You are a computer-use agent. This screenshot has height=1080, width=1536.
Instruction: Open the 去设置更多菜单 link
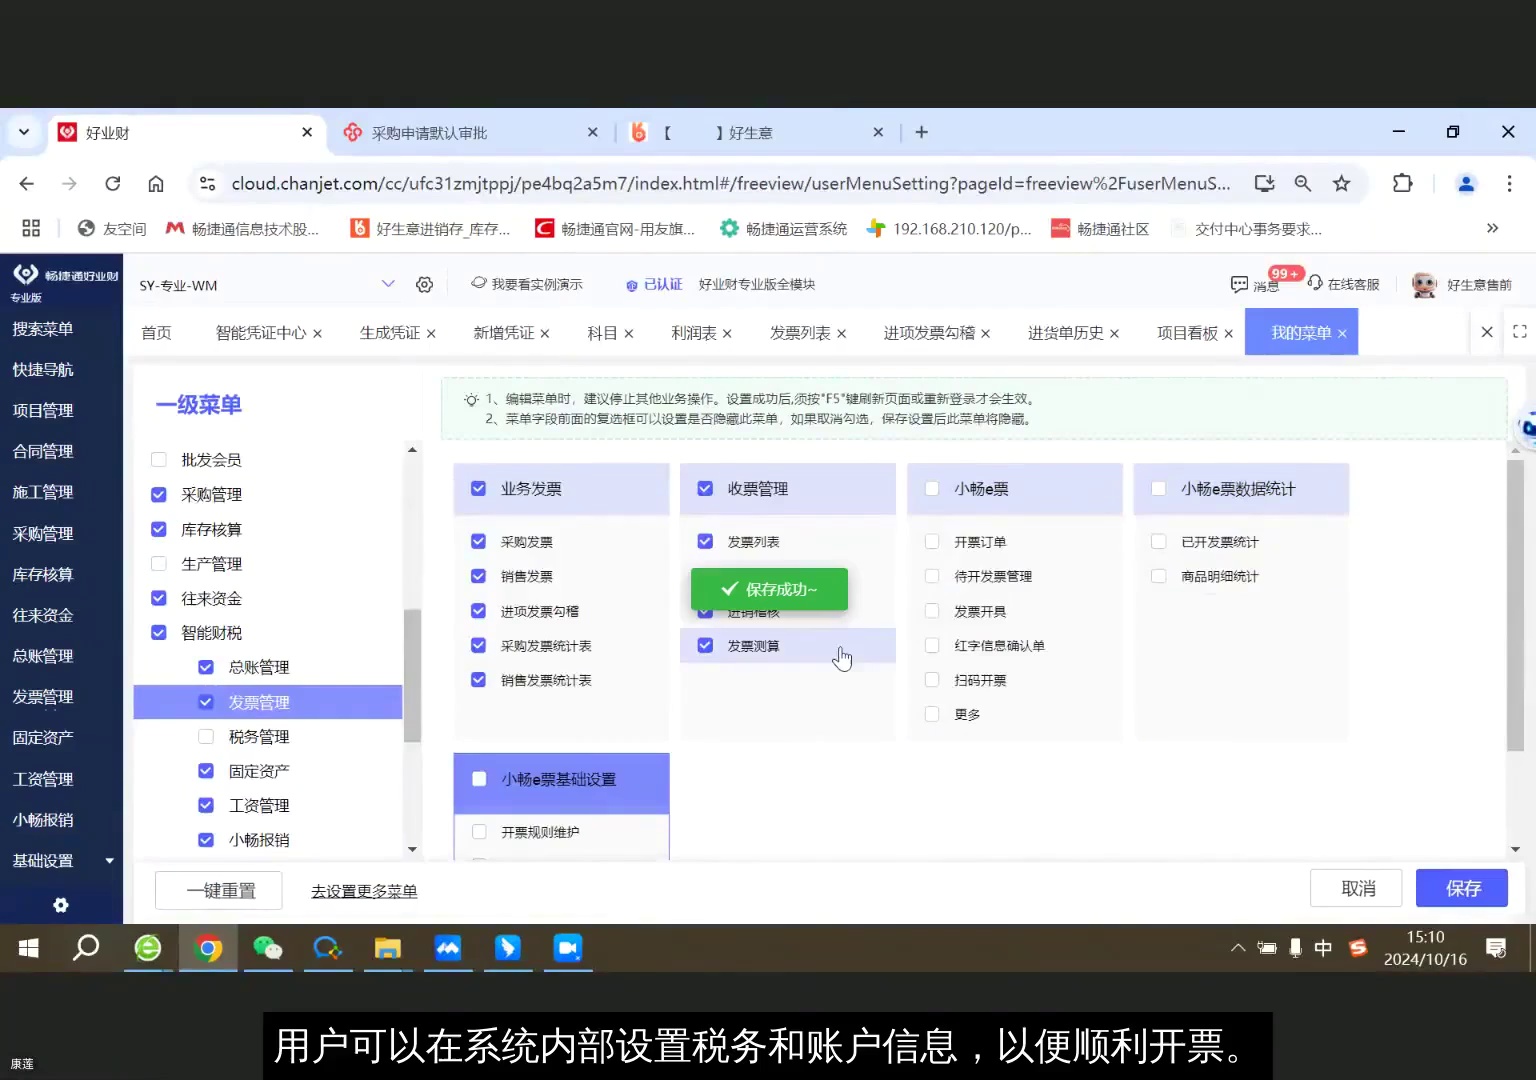[364, 890]
